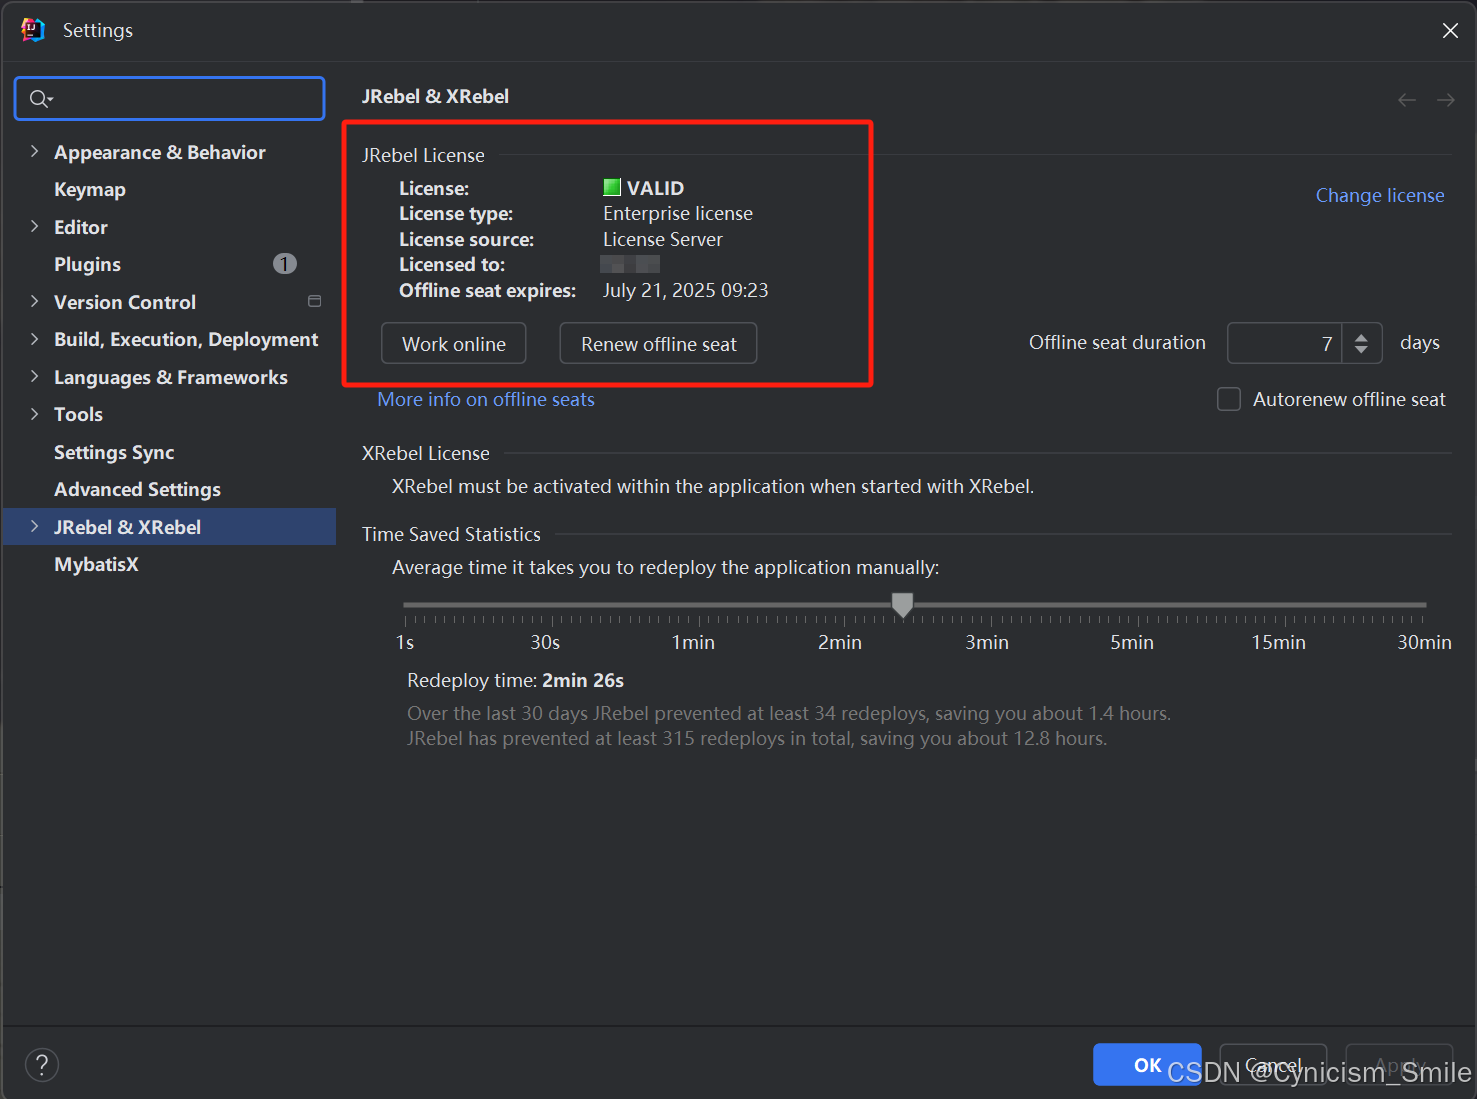
Task: Click the Redeploy time 2min 26s text
Action: [515, 680]
